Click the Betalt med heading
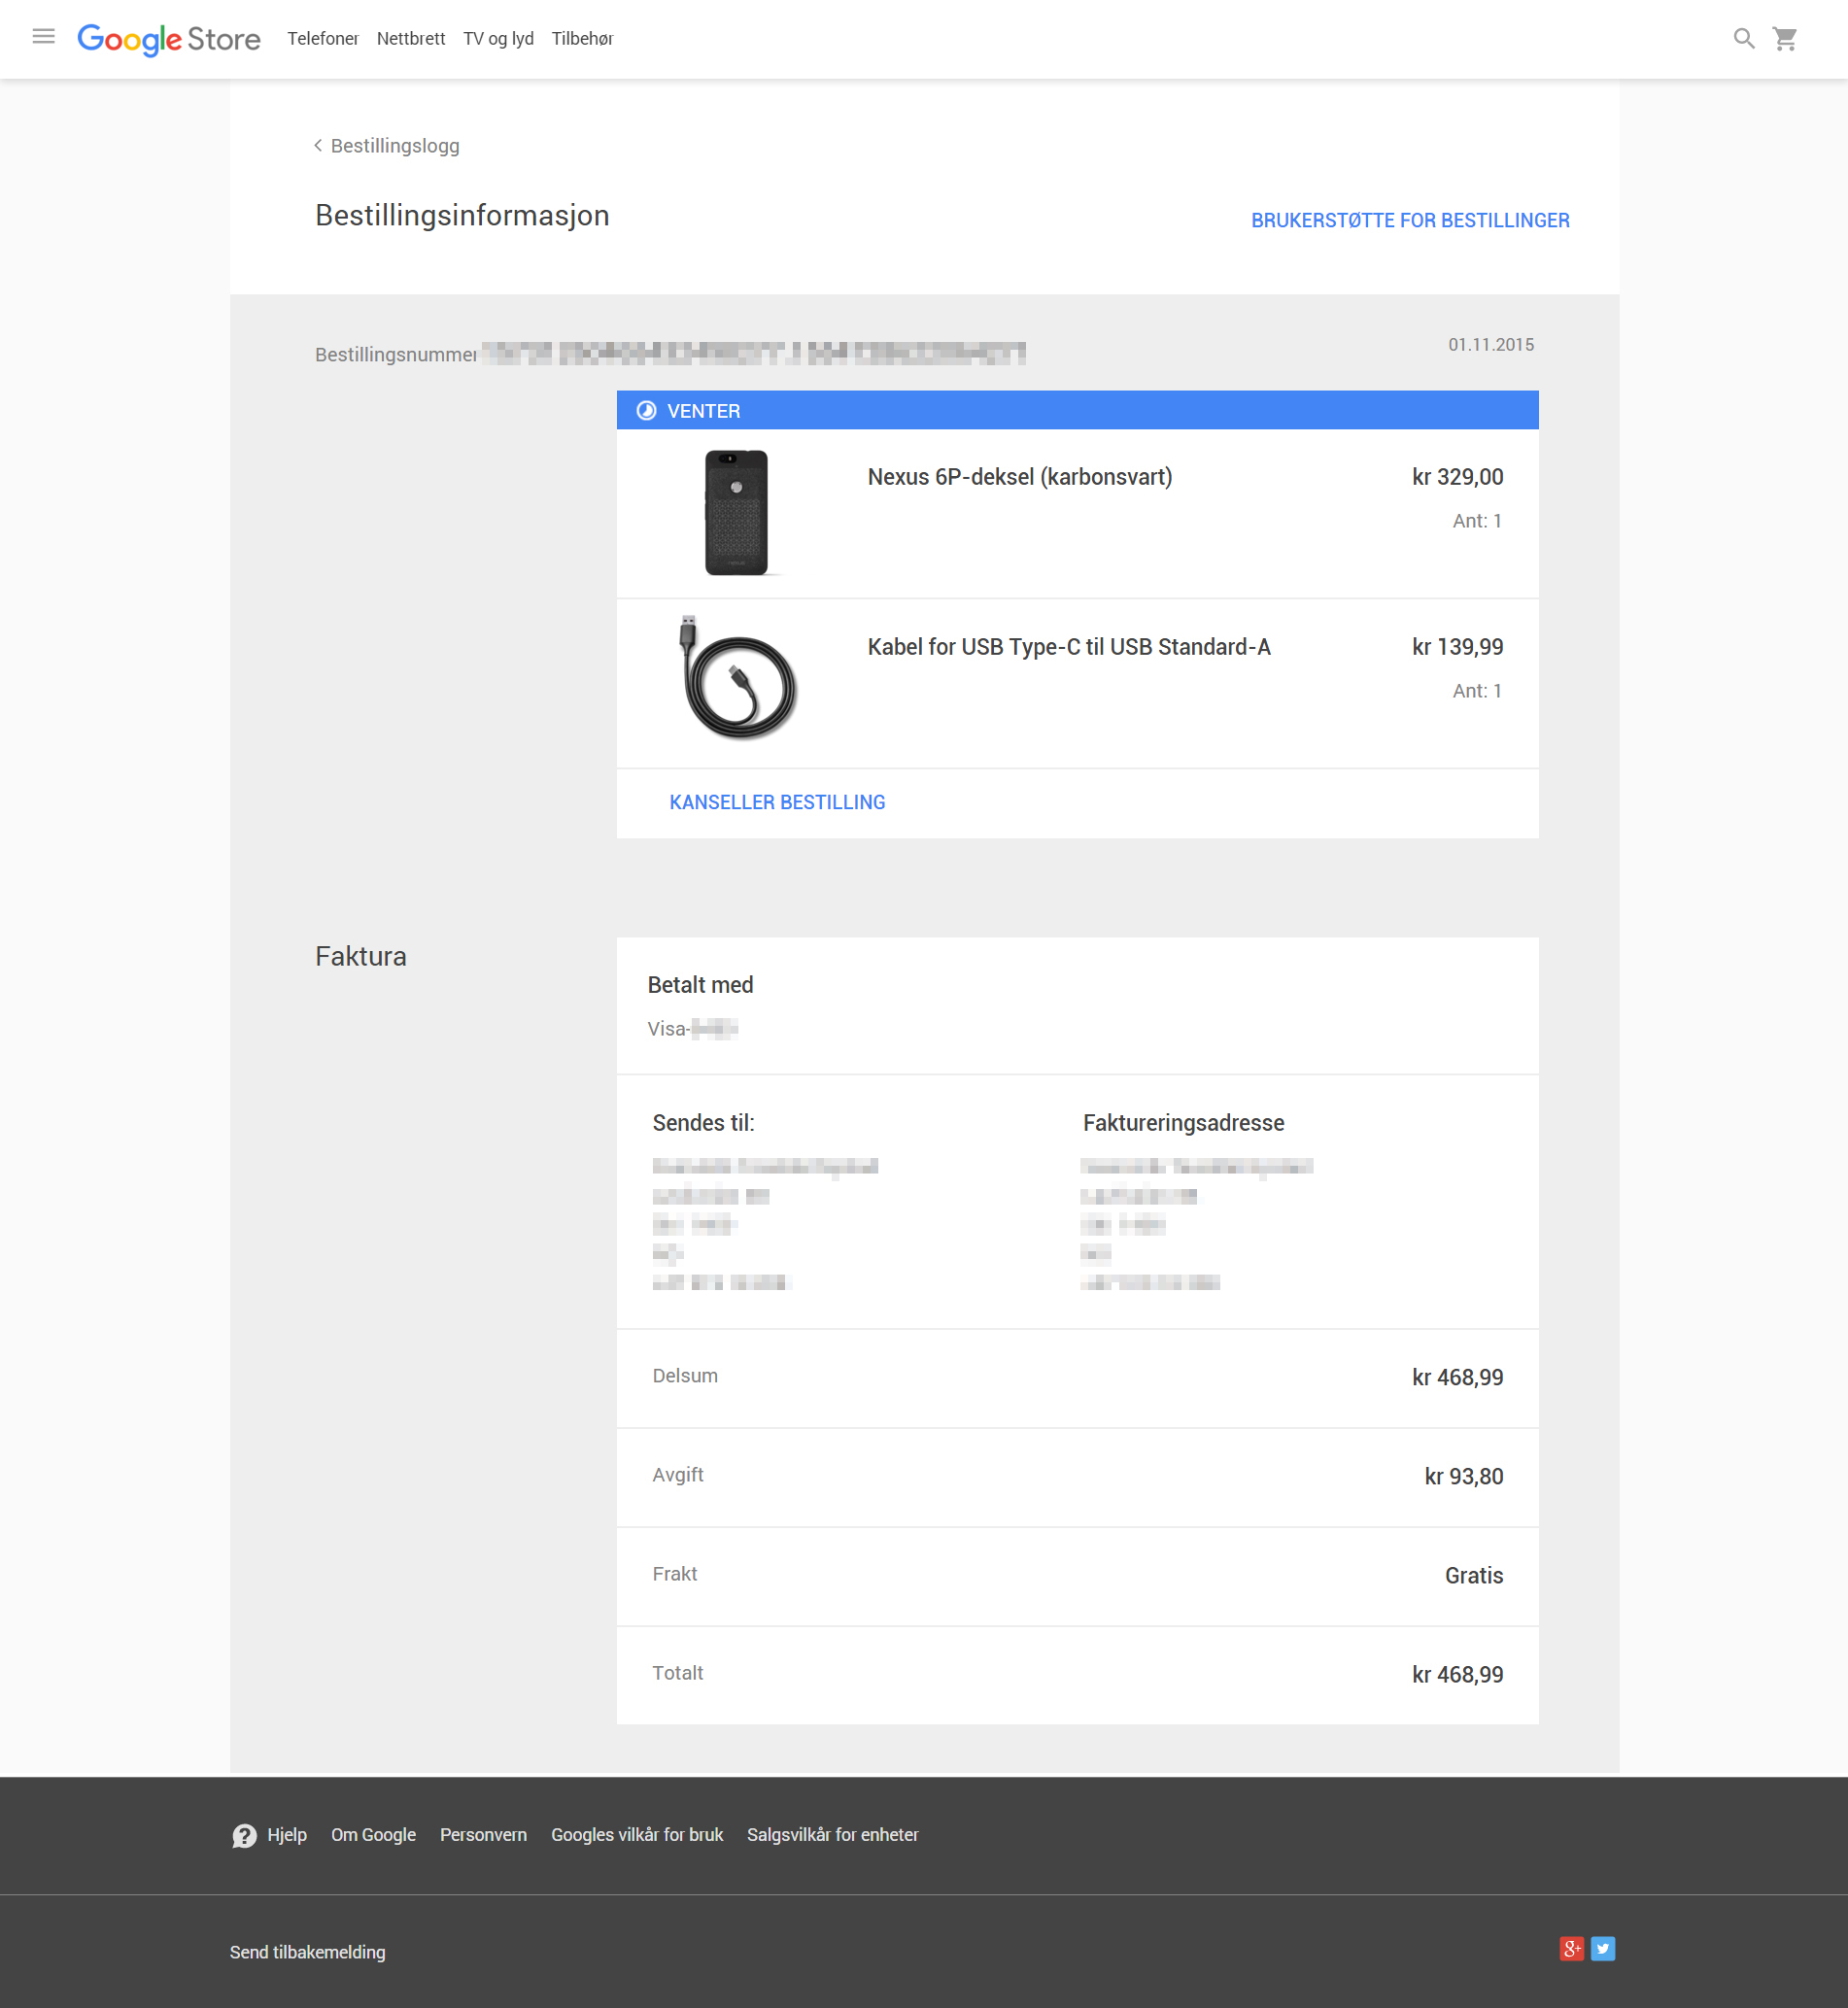Viewport: 1848px width, 2008px height. click(x=700, y=985)
